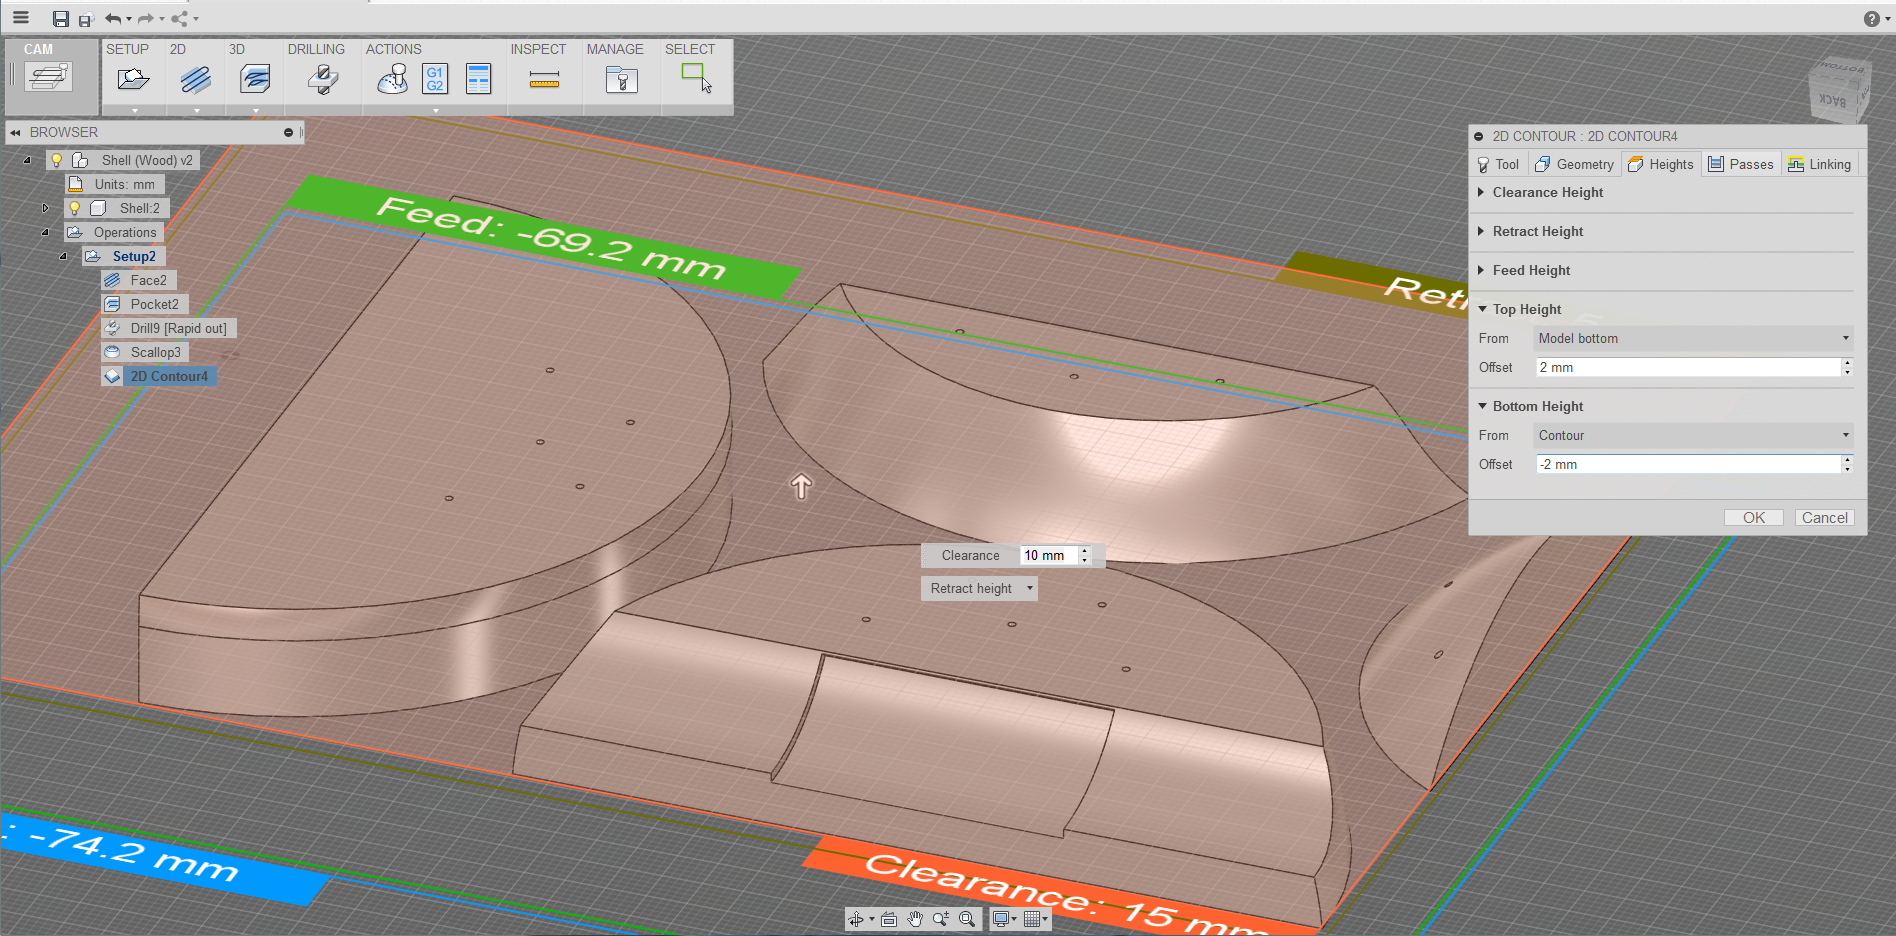Switch to the Tool tab

[1498, 164]
